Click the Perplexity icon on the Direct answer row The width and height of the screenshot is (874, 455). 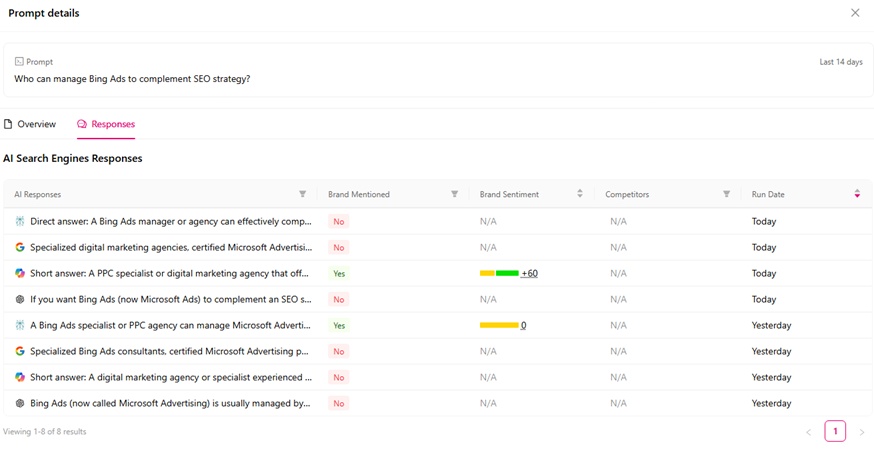tap(20, 221)
